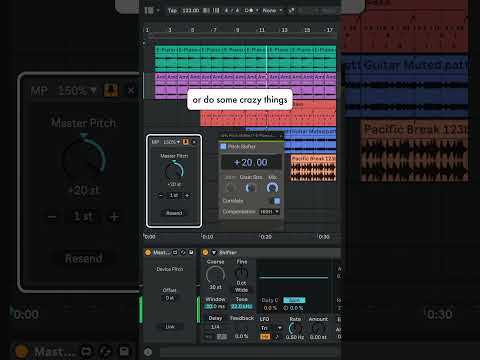Click the Grain Size knob

coord(251,188)
